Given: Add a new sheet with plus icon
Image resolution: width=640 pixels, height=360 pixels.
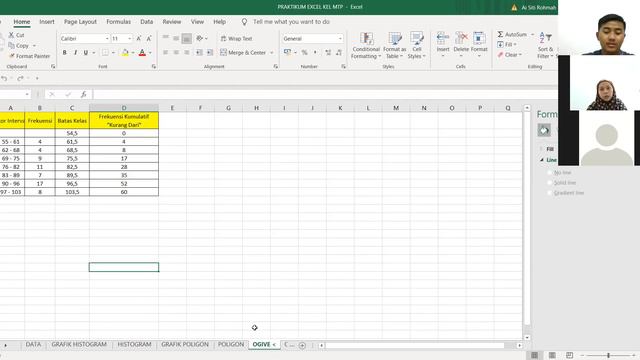Looking at the screenshot, I should pos(302,345).
